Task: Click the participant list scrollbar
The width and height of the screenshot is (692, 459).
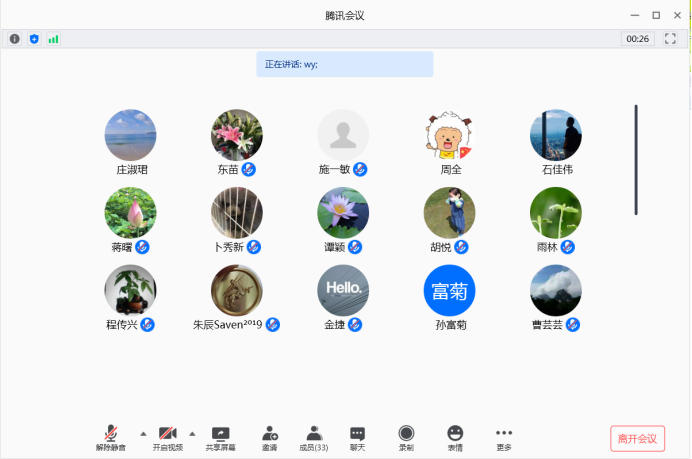Action: [636, 160]
